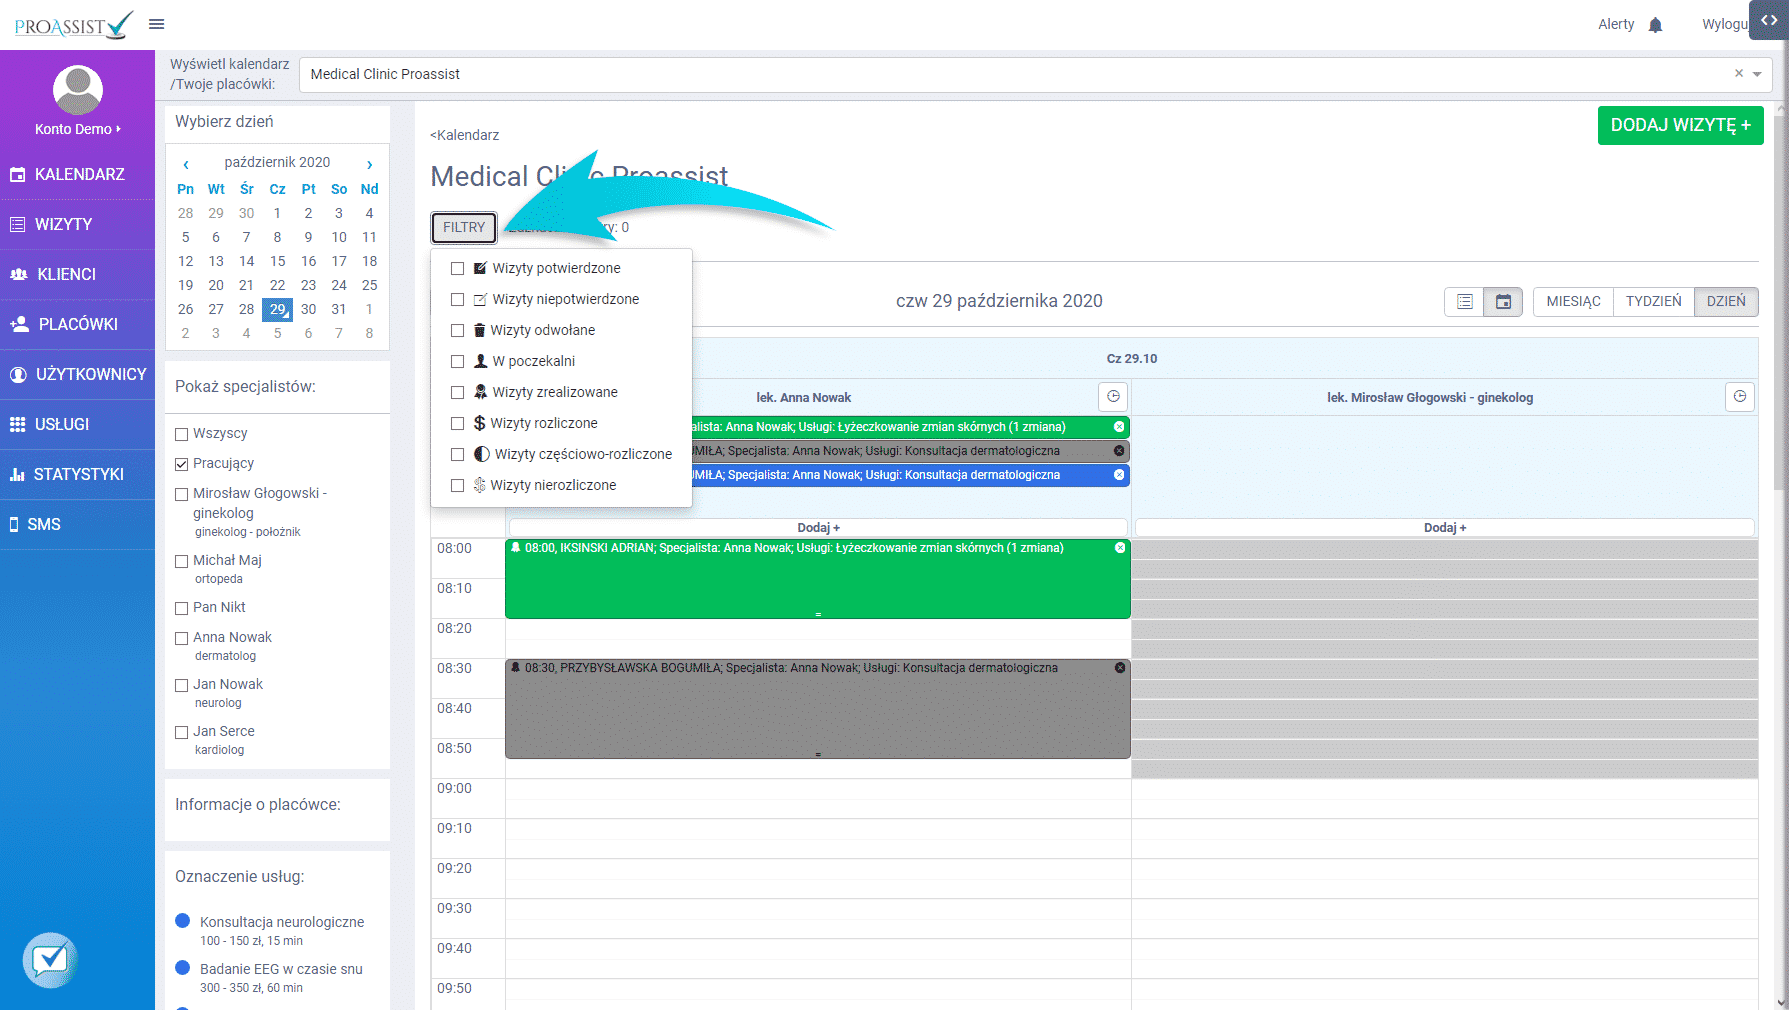Screen dimensions: 1789x1010
Task: Select Pan Nikt checkbox
Action: point(181,608)
